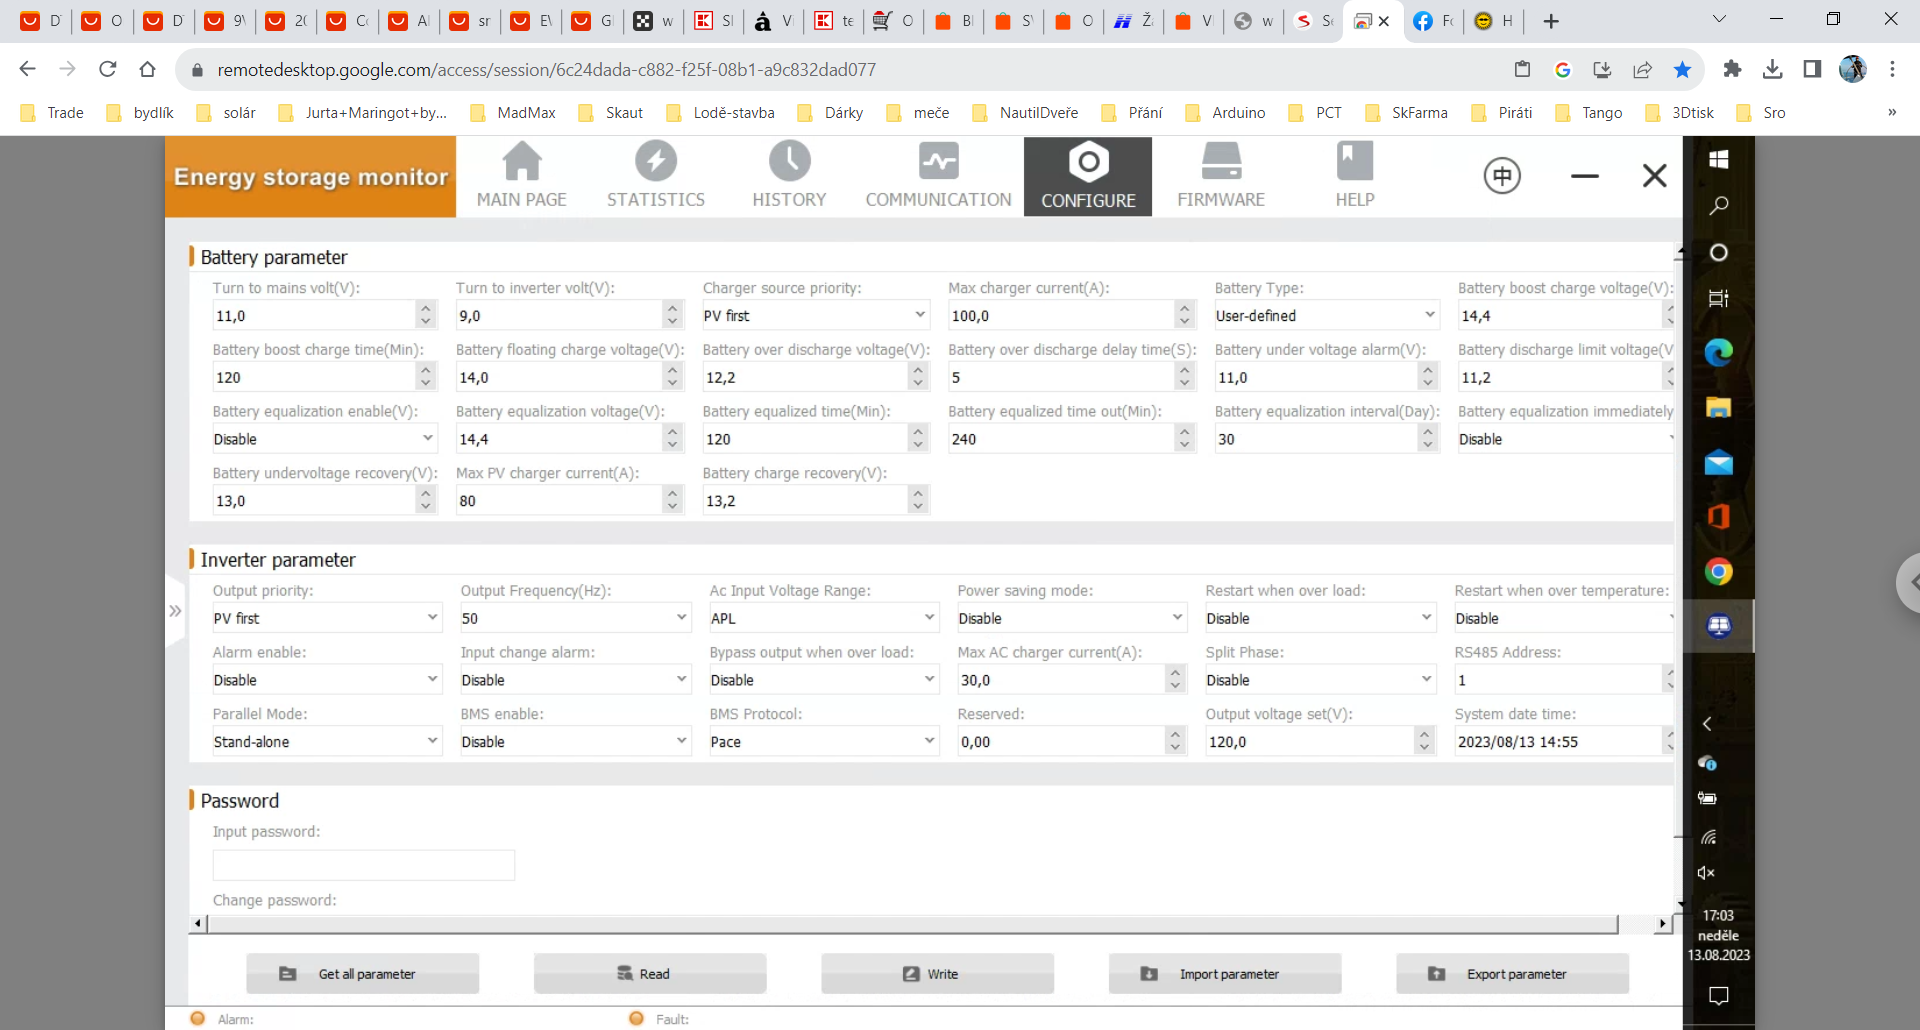
Task: Expand the Alarm enable dropdown
Action: [x=326, y=680]
